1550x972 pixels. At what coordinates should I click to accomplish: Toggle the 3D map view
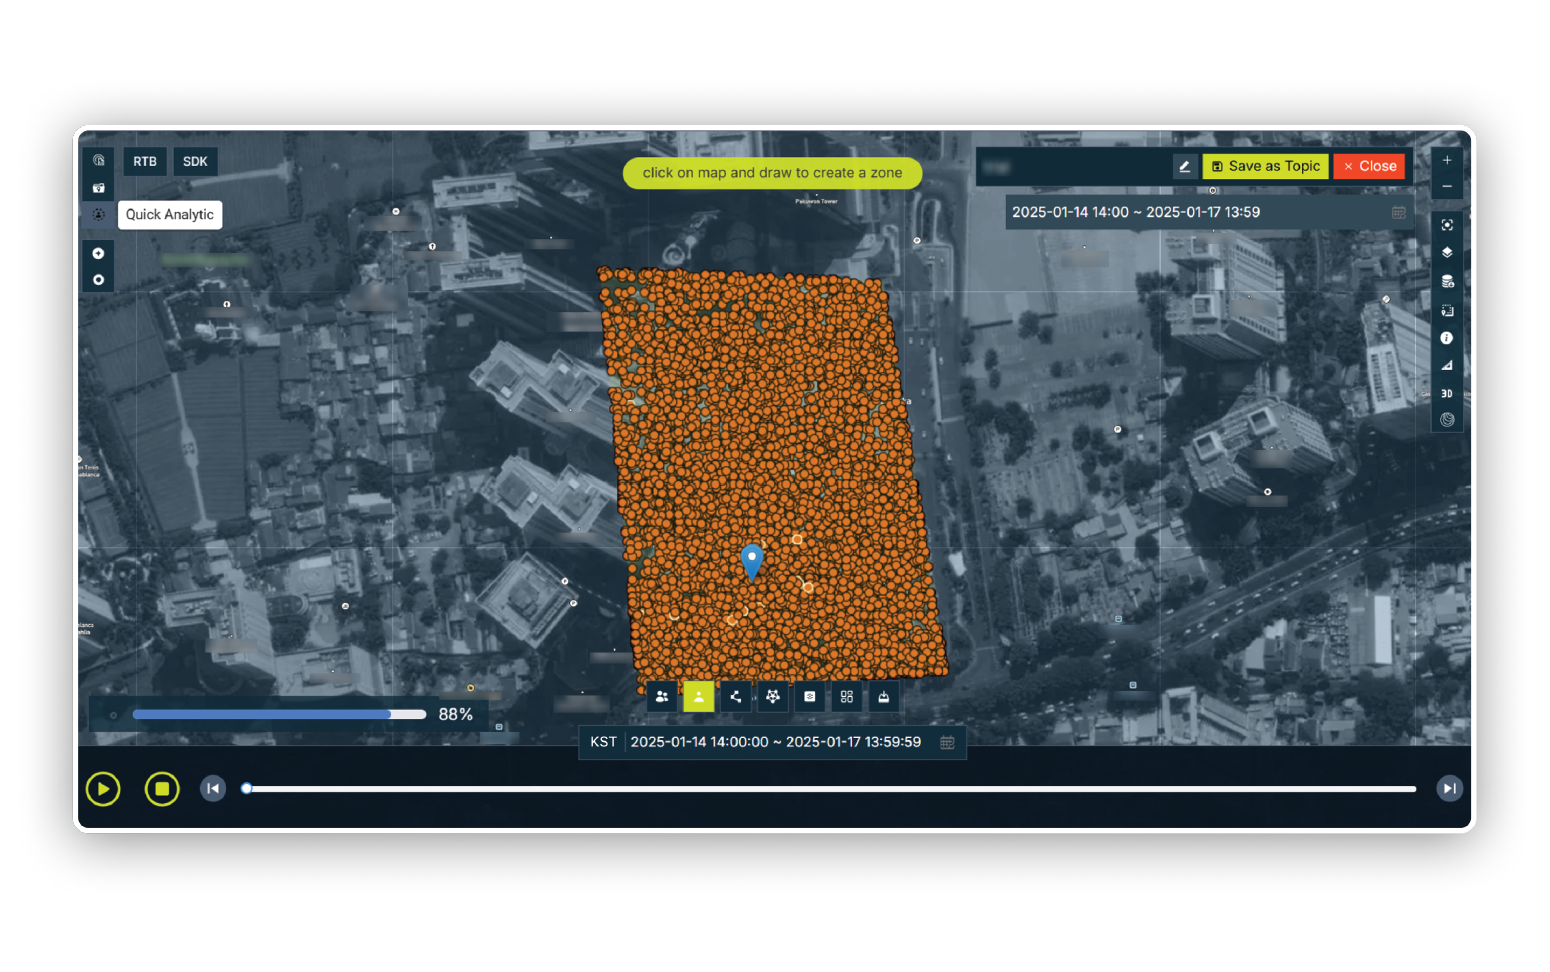point(1447,393)
